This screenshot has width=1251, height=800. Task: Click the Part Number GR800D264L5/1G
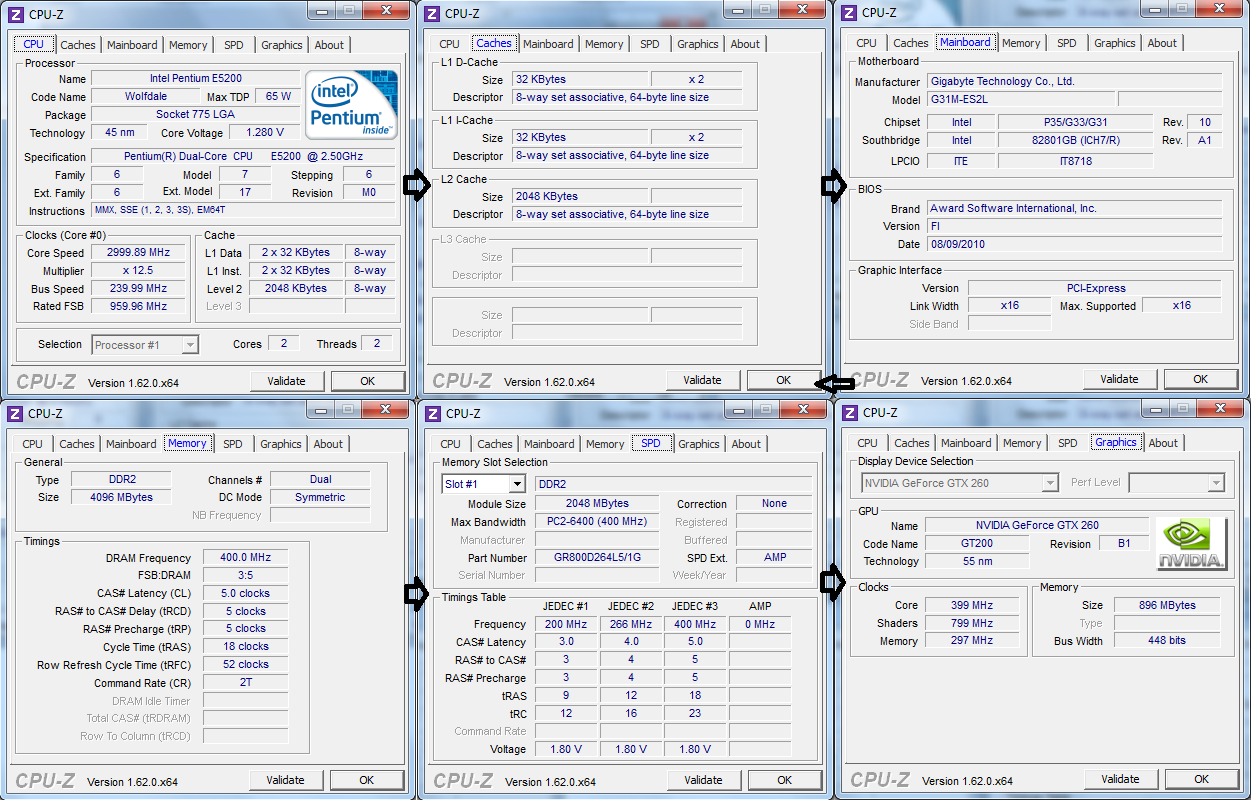click(x=597, y=558)
